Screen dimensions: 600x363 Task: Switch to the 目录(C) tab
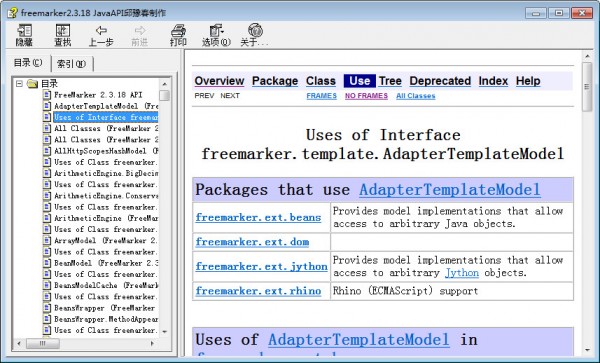pyautogui.click(x=28, y=63)
